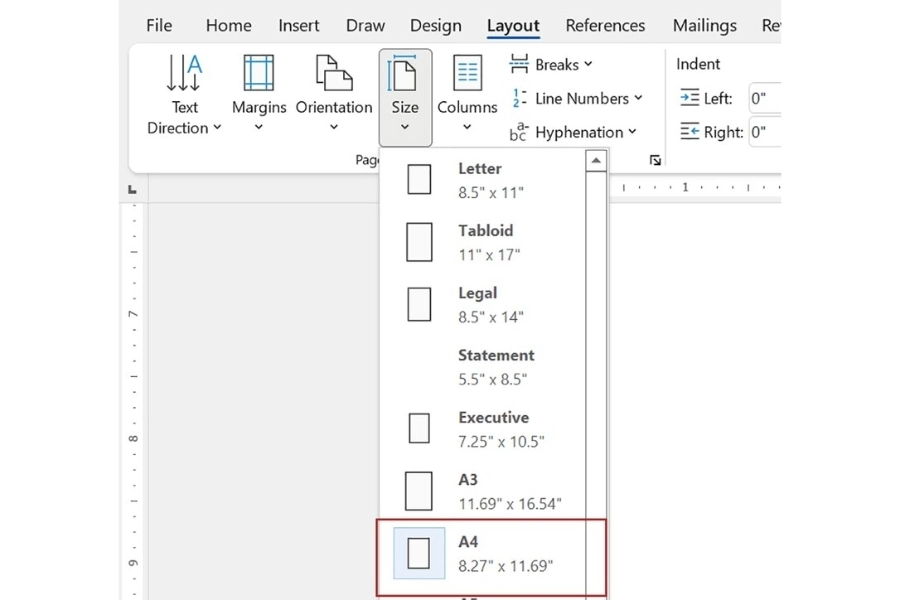Choose Letter 8.5" x 11" size
The image size is (900, 600).
(490, 180)
